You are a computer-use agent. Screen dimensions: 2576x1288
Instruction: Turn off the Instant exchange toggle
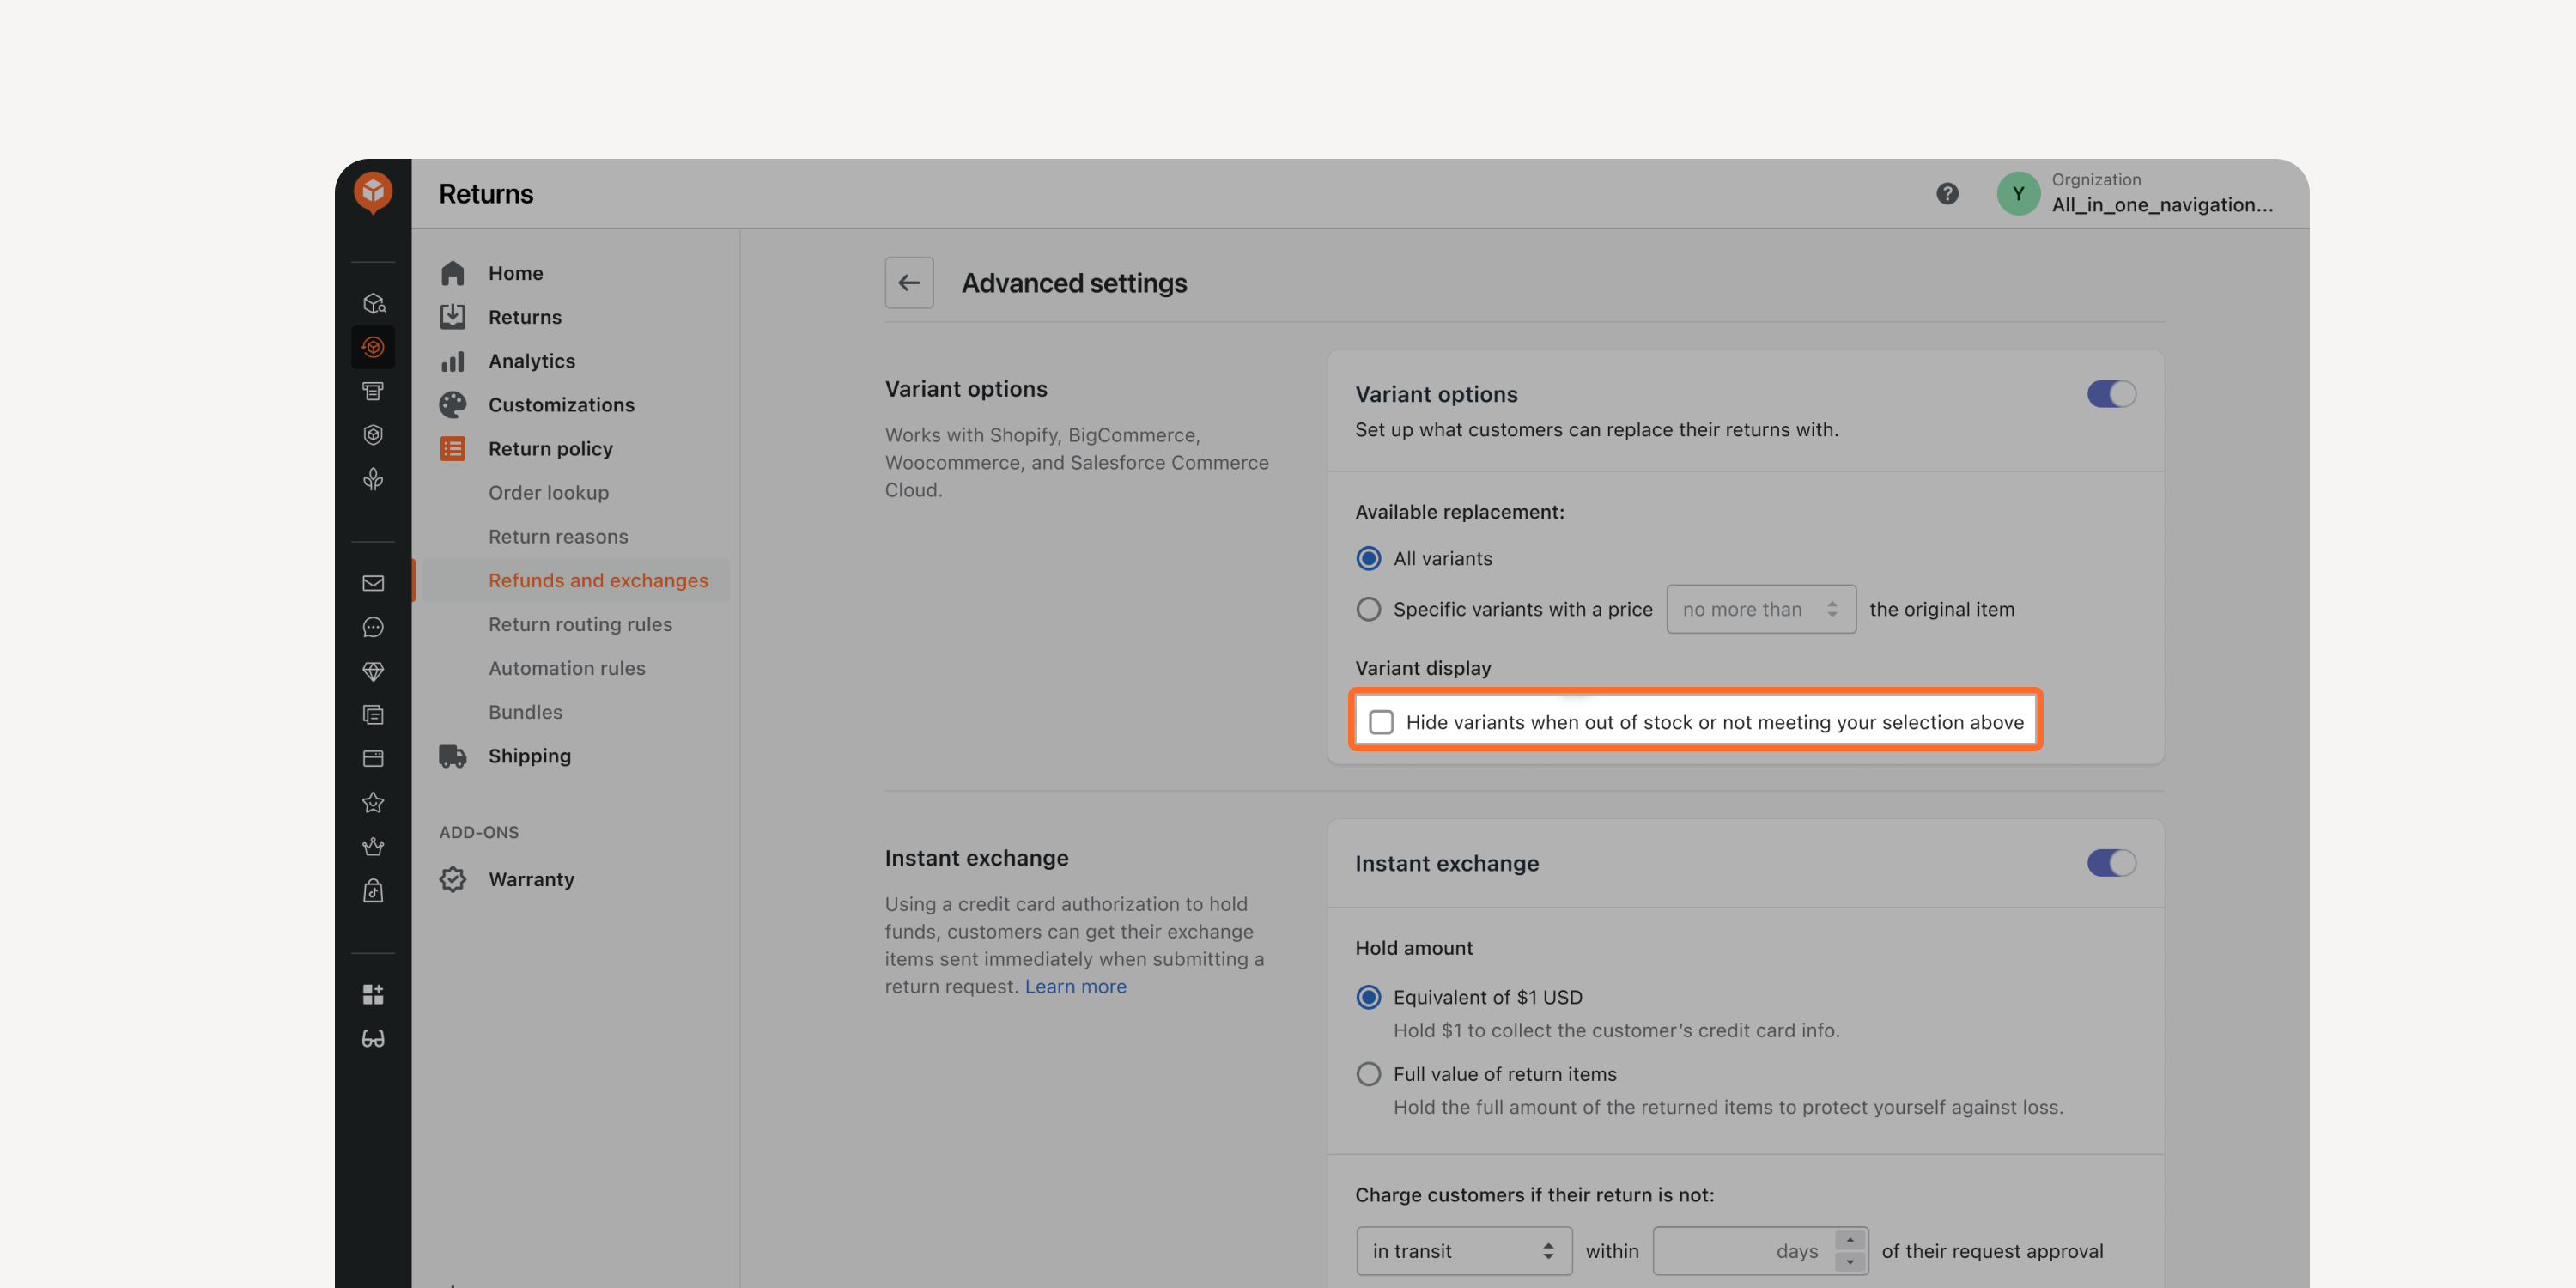(x=2111, y=863)
